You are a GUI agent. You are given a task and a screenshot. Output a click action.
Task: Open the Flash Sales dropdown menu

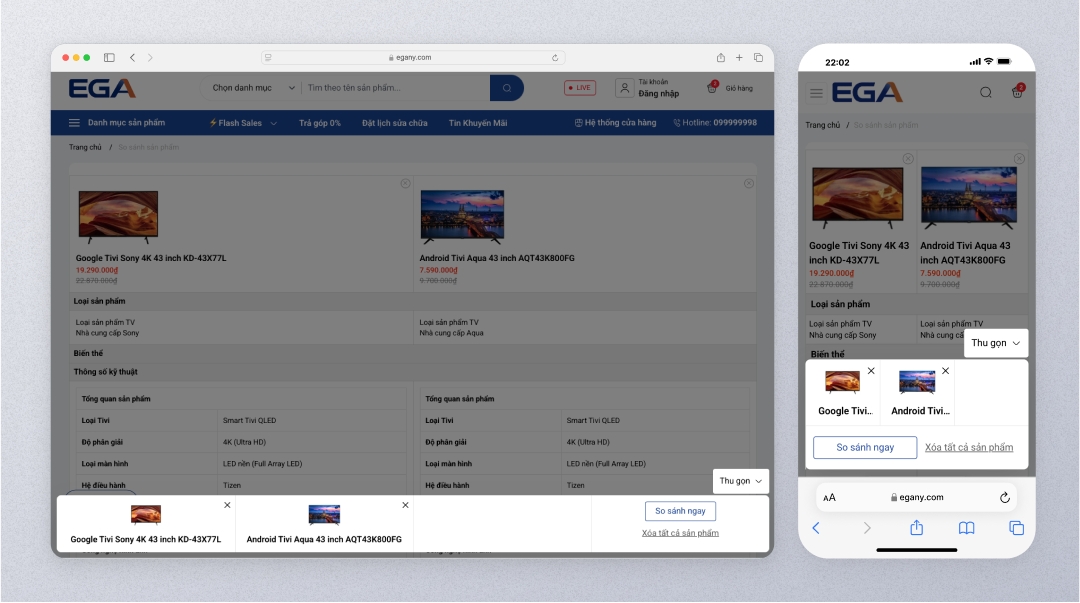click(243, 123)
